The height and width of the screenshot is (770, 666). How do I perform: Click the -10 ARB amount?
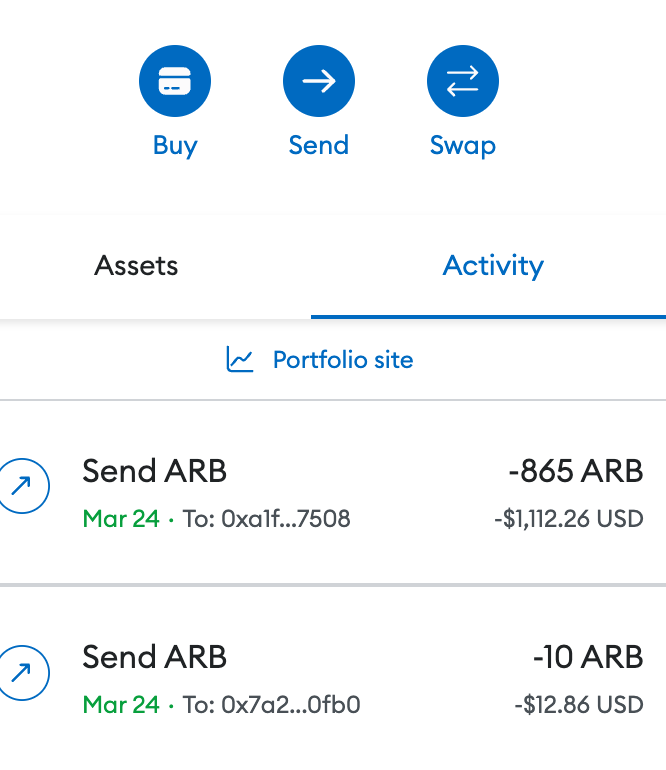(588, 657)
